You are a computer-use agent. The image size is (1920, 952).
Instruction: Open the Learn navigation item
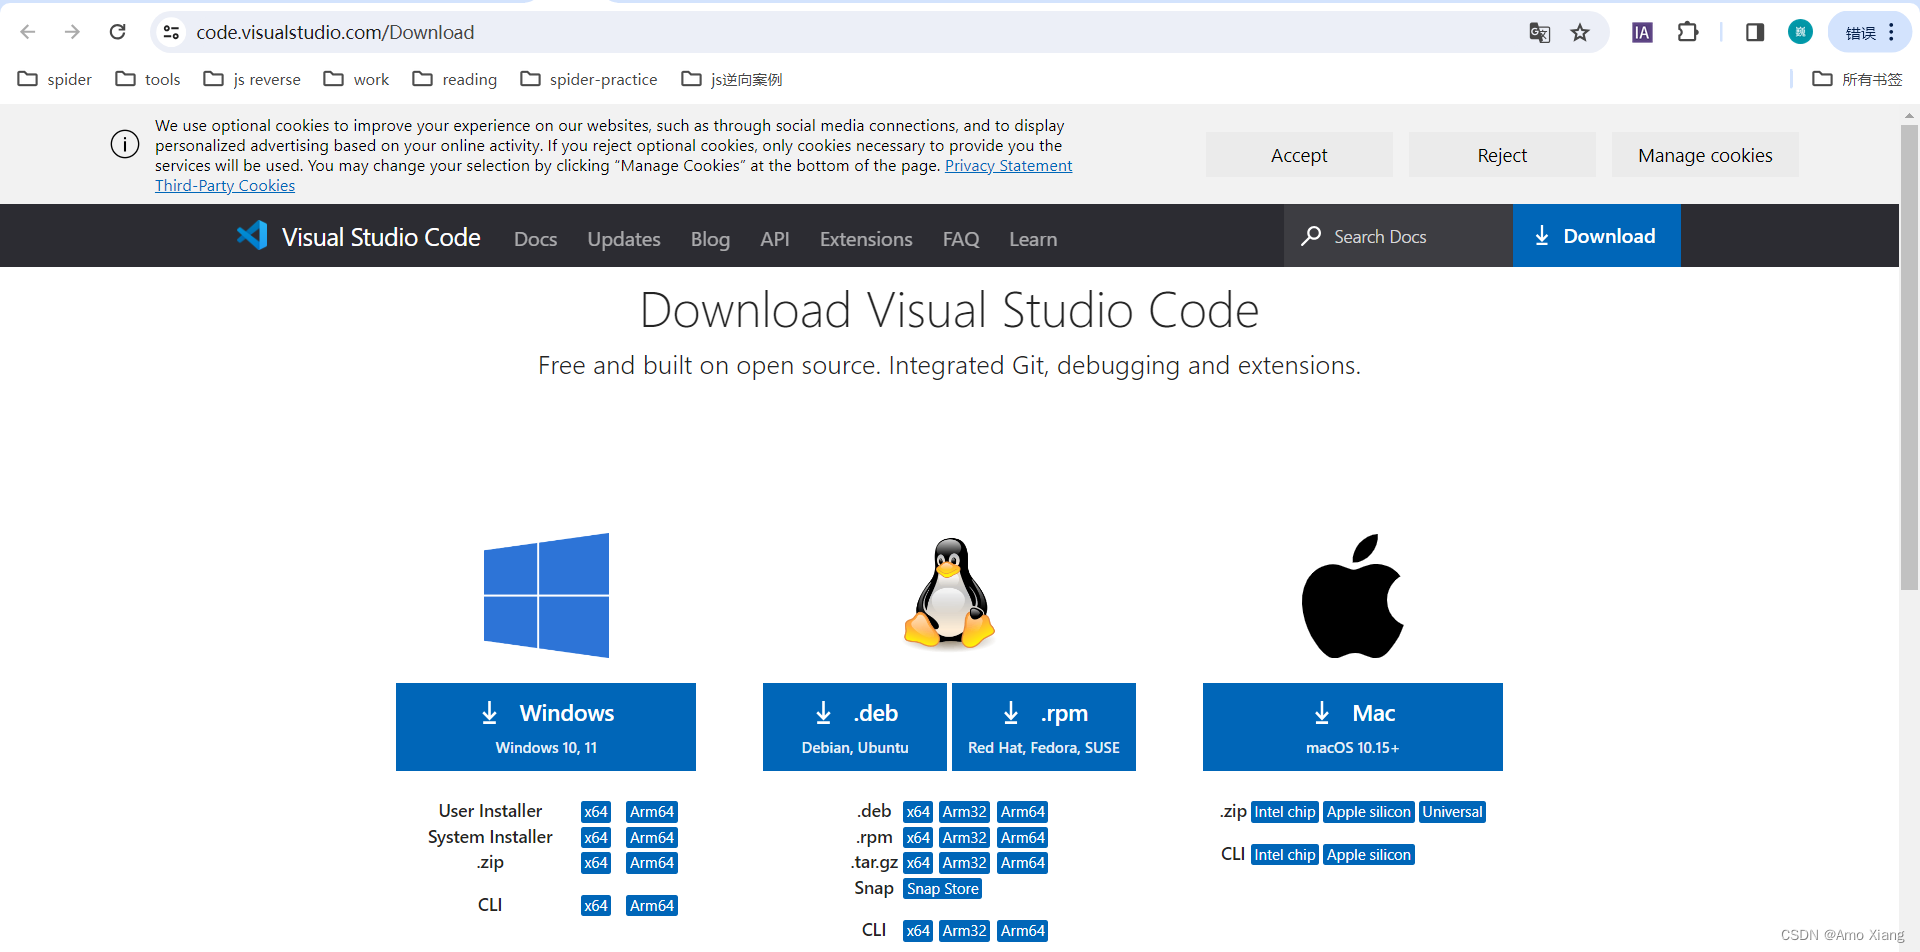tap(1033, 239)
